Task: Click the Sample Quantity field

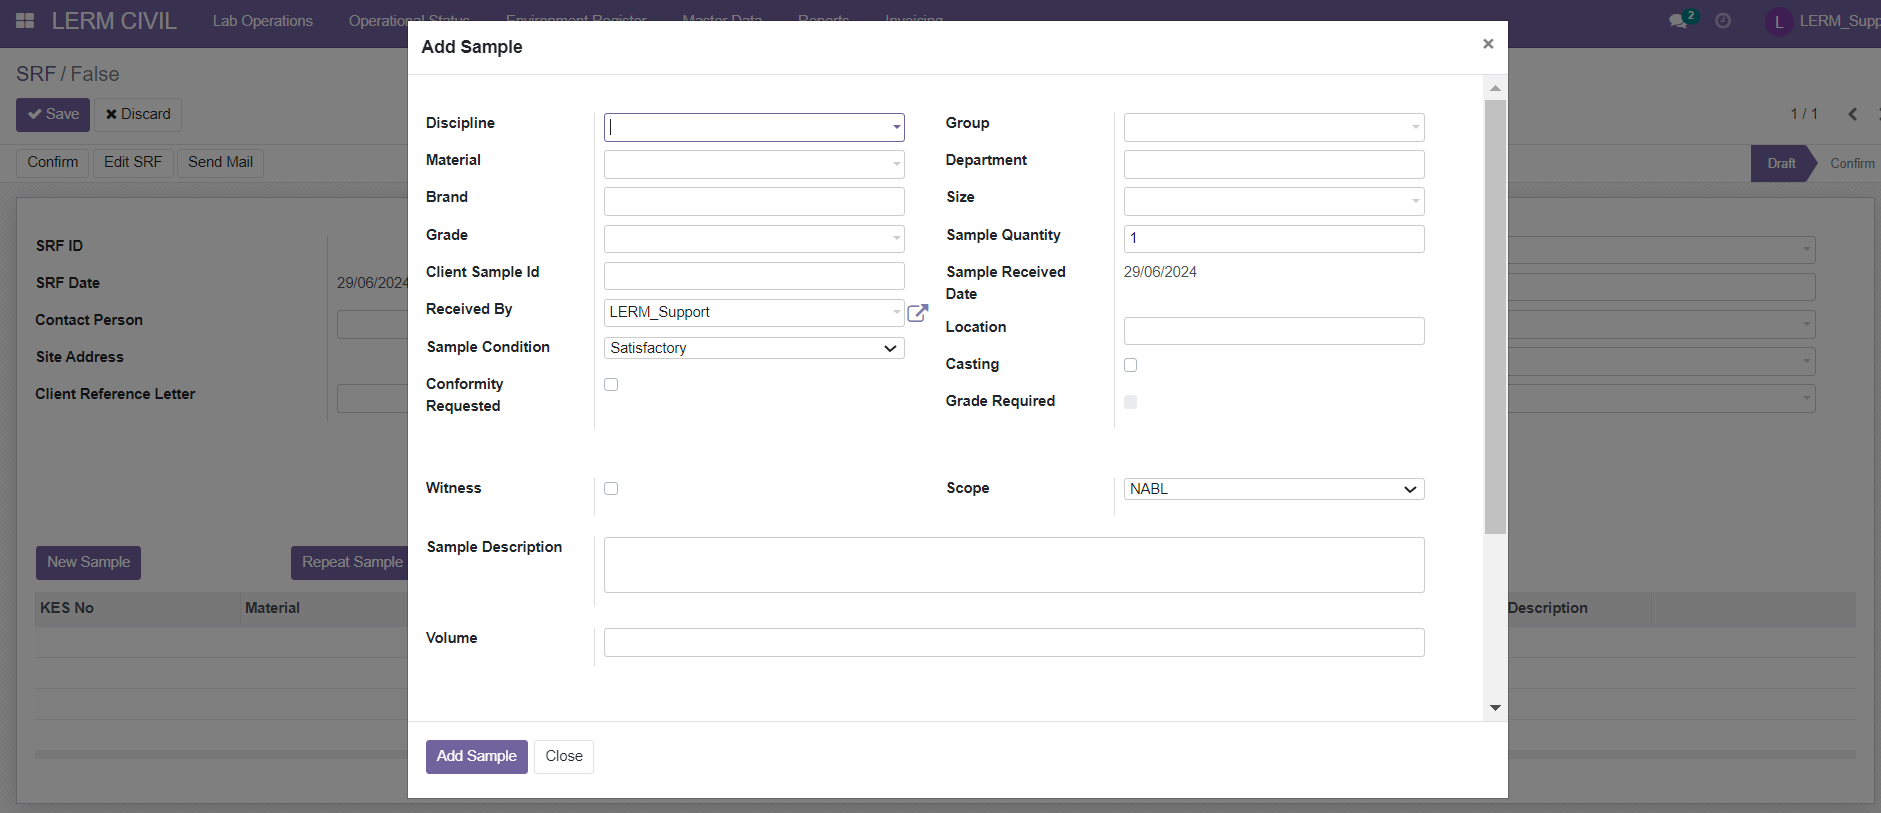Action: (x=1274, y=238)
